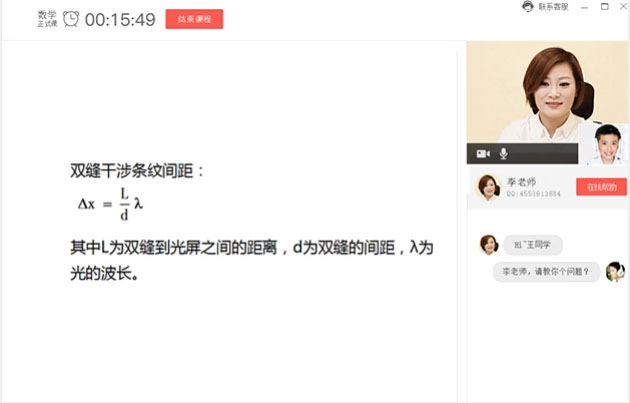630x403 pixels.
Task: Click teacher avatar beside the Hi message
Action: pos(489,245)
